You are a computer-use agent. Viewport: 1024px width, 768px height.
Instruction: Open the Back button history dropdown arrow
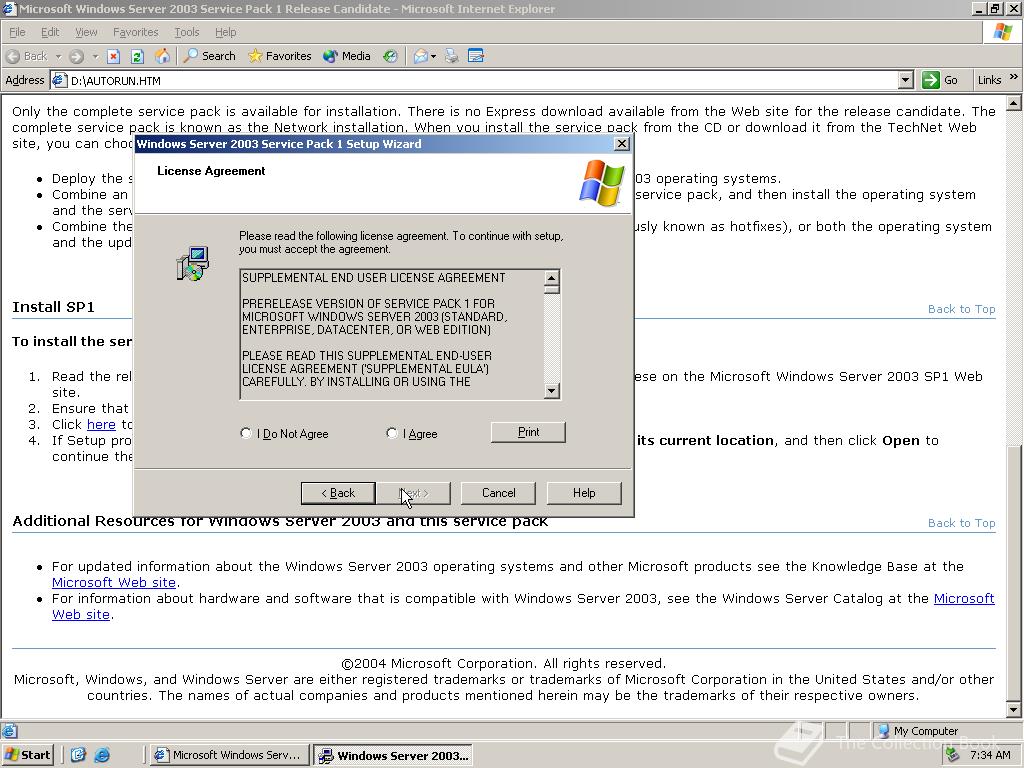click(x=58, y=56)
